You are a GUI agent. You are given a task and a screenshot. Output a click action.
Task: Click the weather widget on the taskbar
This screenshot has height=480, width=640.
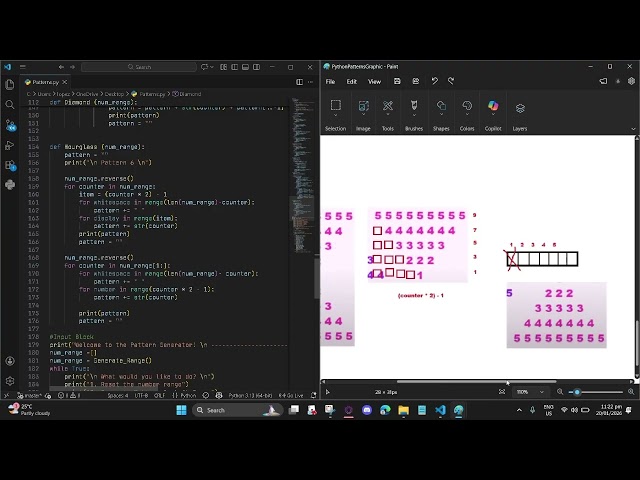tap(29, 410)
